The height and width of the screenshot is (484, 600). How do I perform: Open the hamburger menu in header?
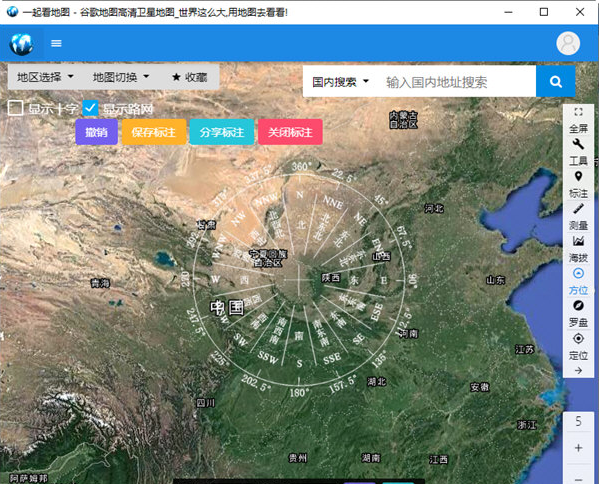point(57,43)
